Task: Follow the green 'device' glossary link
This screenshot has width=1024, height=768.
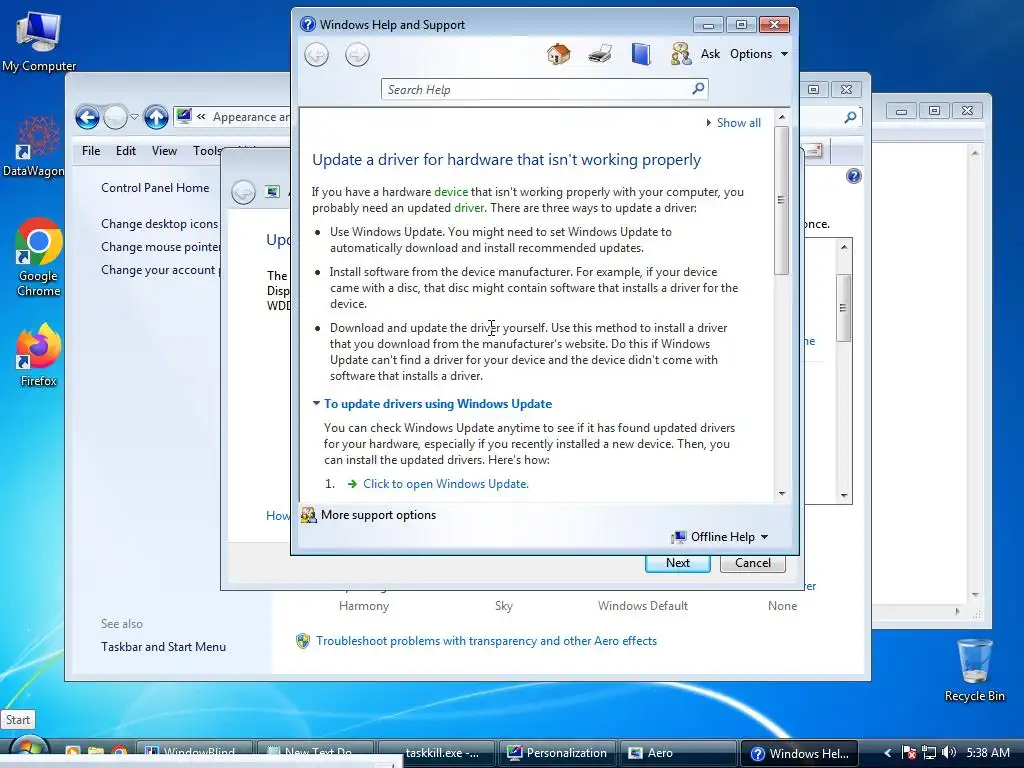Action: coord(451,192)
